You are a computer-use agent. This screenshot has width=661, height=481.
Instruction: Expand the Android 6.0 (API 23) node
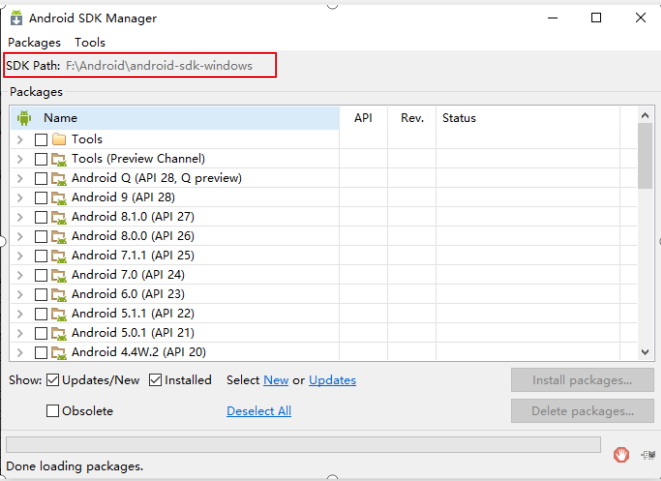pyautogui.click(x=20, y=295)
